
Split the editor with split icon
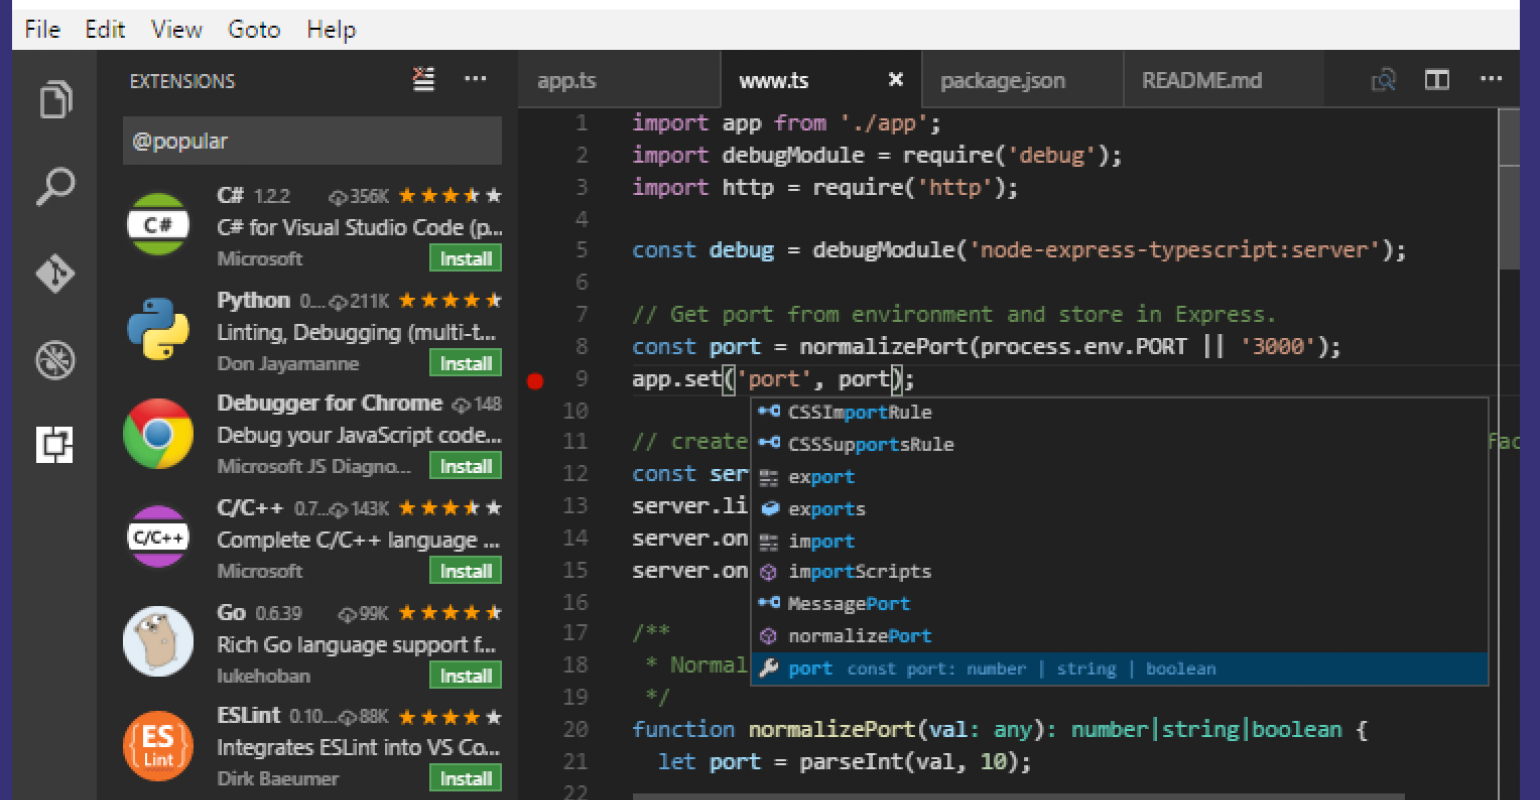click(1437, 80)
